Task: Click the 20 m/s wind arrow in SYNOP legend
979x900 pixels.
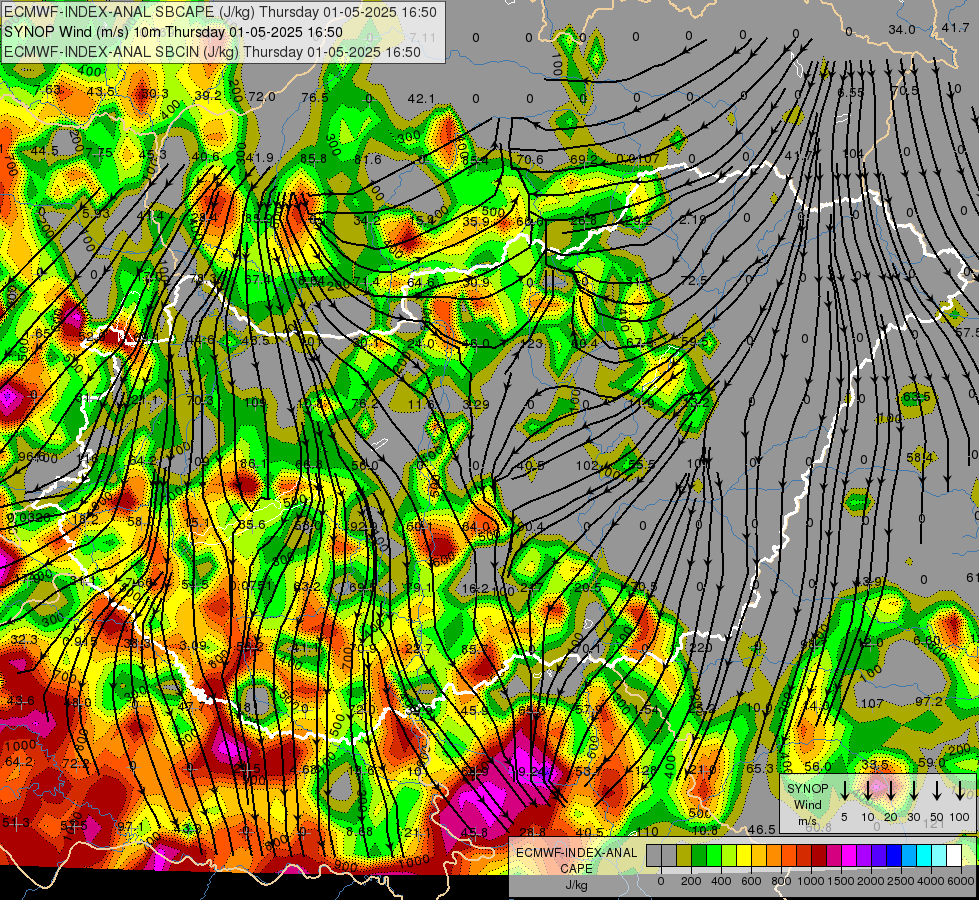Action: [890, 791]
